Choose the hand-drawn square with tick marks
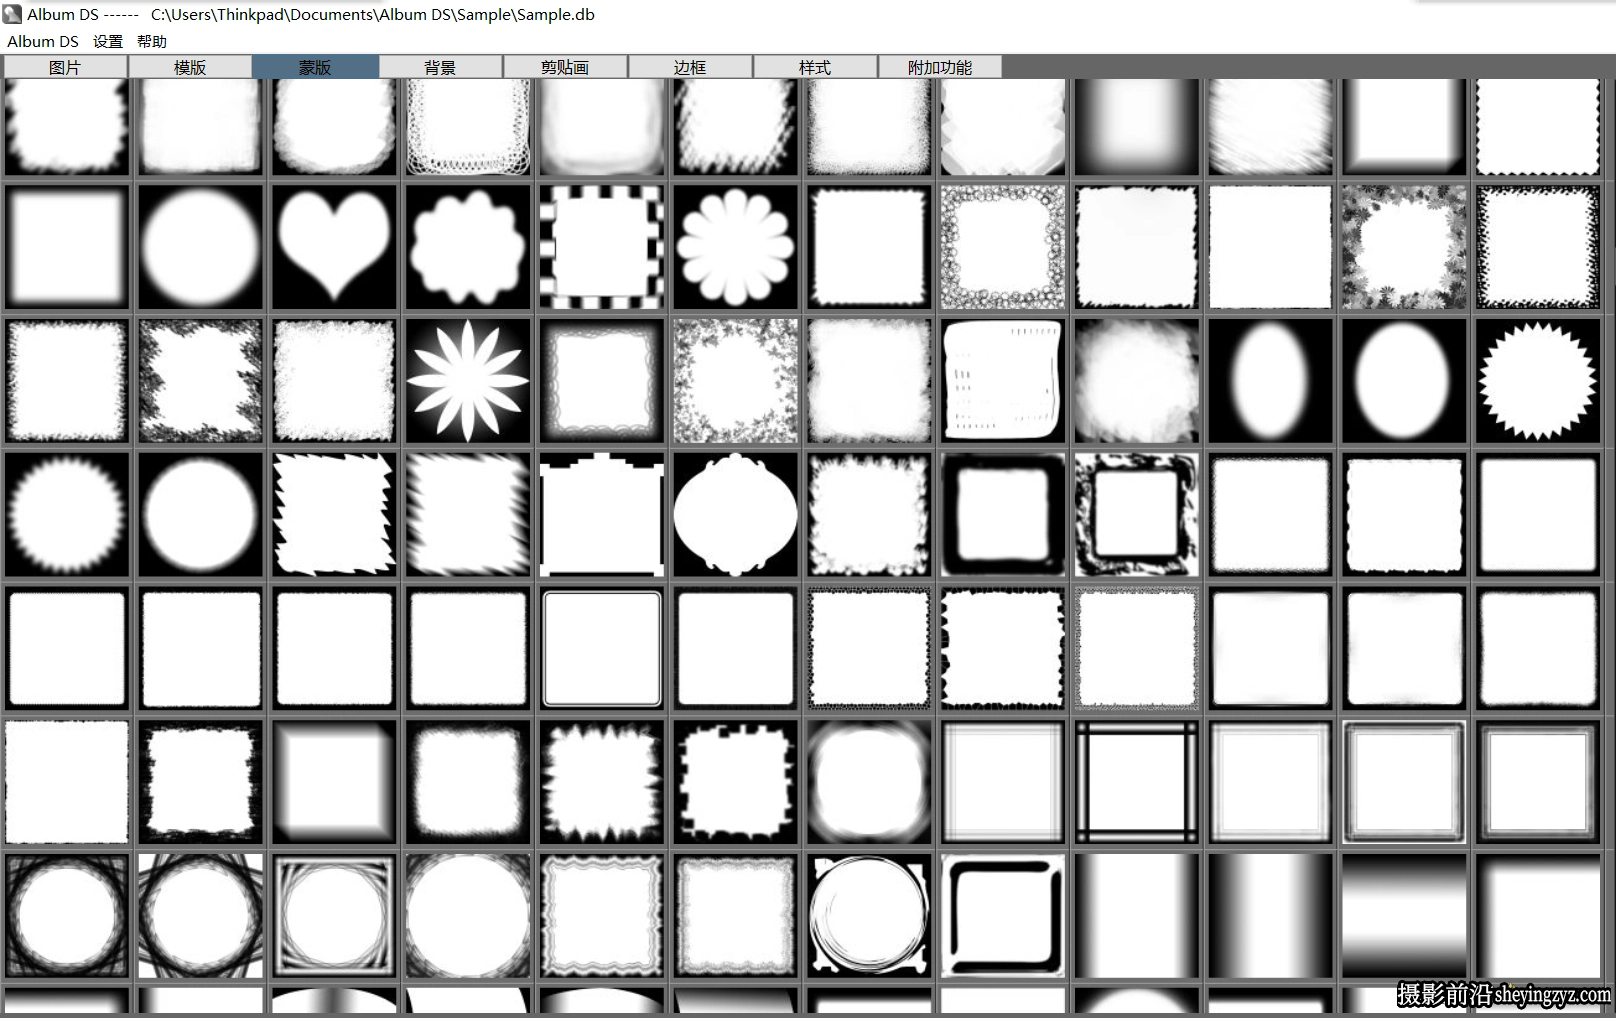The width and height of the screenshot is (1616, 1018). coord(1003,381)
